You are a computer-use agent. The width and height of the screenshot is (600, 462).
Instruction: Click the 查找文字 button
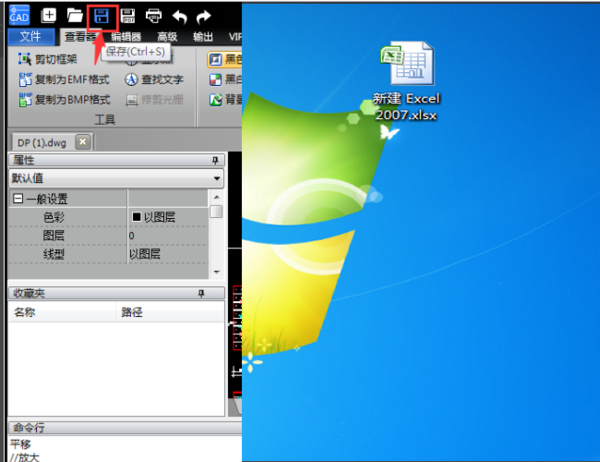pyautogui.click(x=154, y=80)
